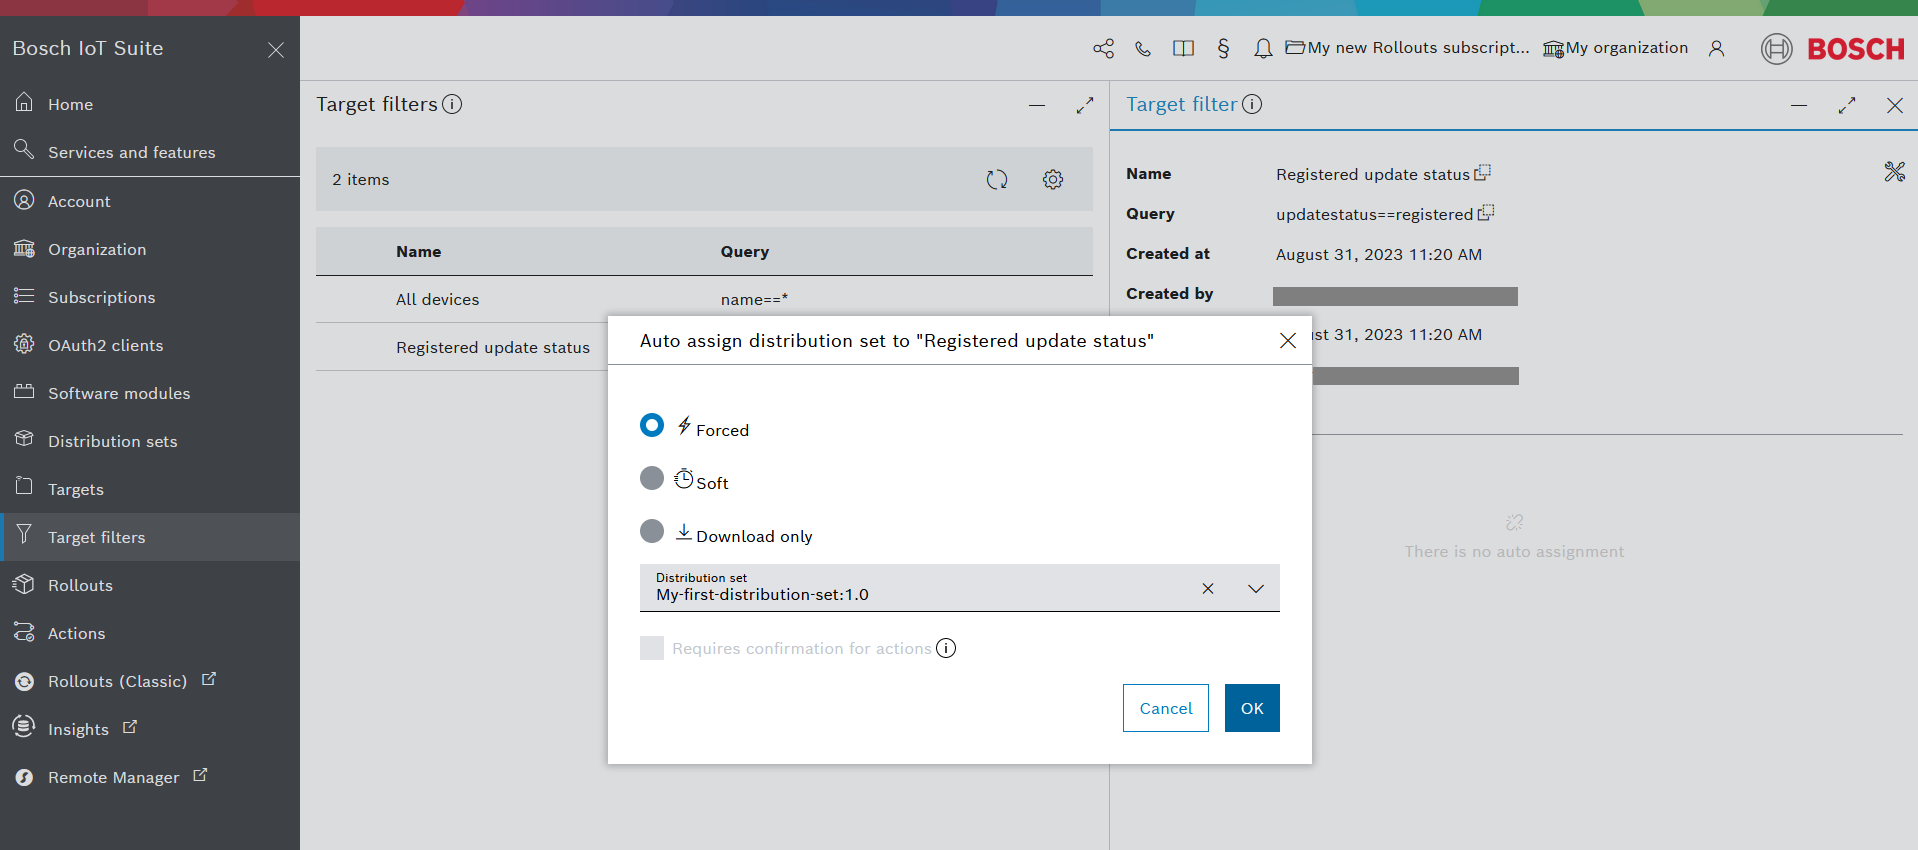Image resolution: width=1918 pixels, height=850 pixels.
Task: Open table settings gear icon
Action: (1052, 180)
